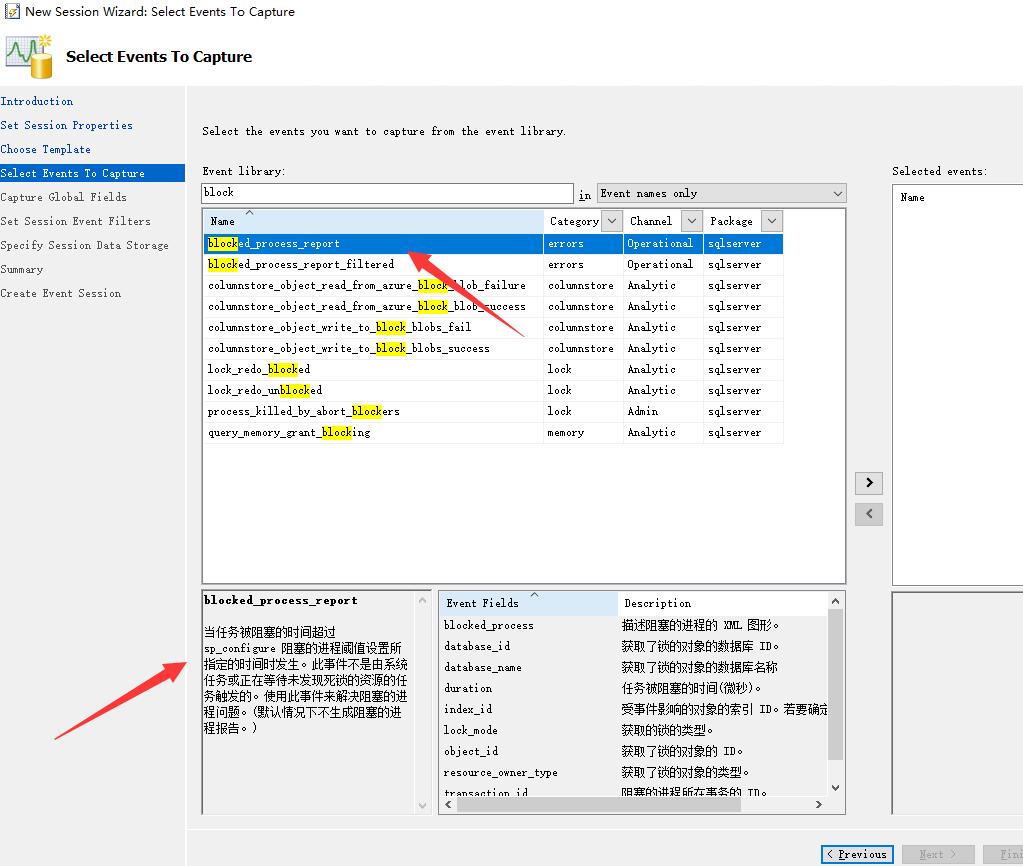Select query_memory_grant_blocking event
1023x866 pixels.
tap(493, 432)
